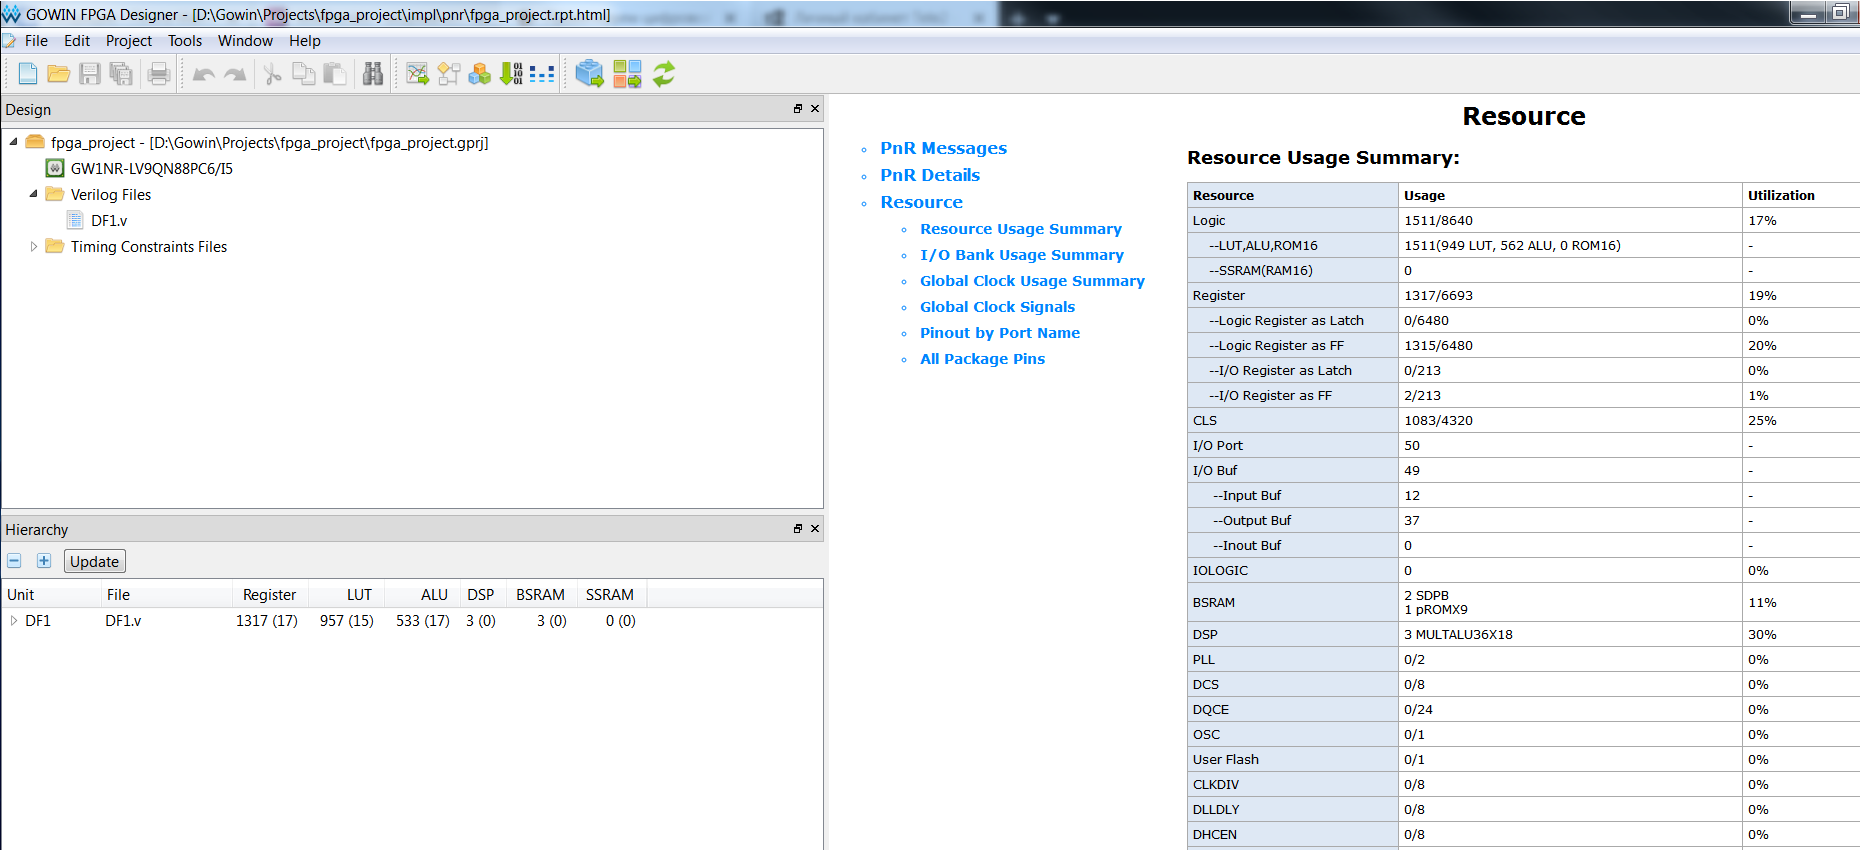Expand the DF1 unit in Hierarchy
Screen dimensions: 1860x850
(x=13, y=620)
